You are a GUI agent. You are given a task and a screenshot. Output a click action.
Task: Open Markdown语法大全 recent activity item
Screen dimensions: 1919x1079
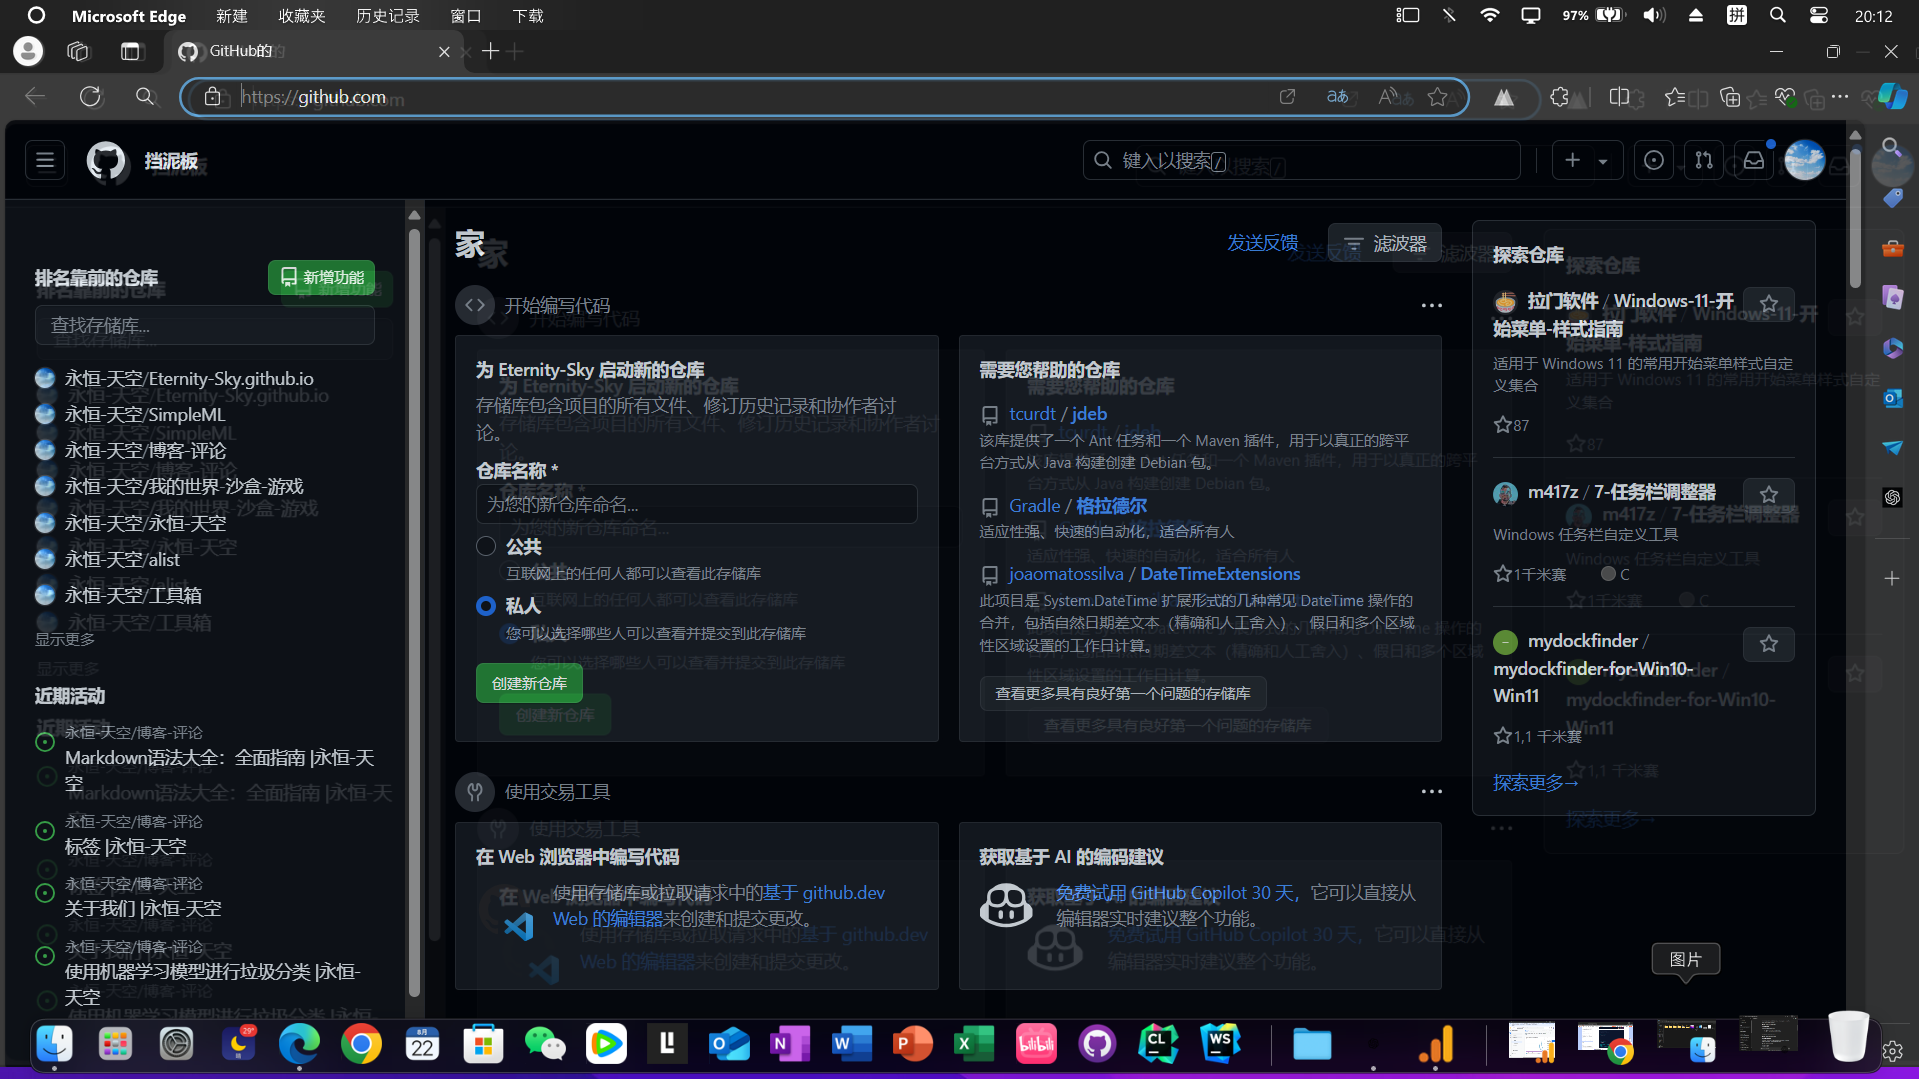[219, 770]
